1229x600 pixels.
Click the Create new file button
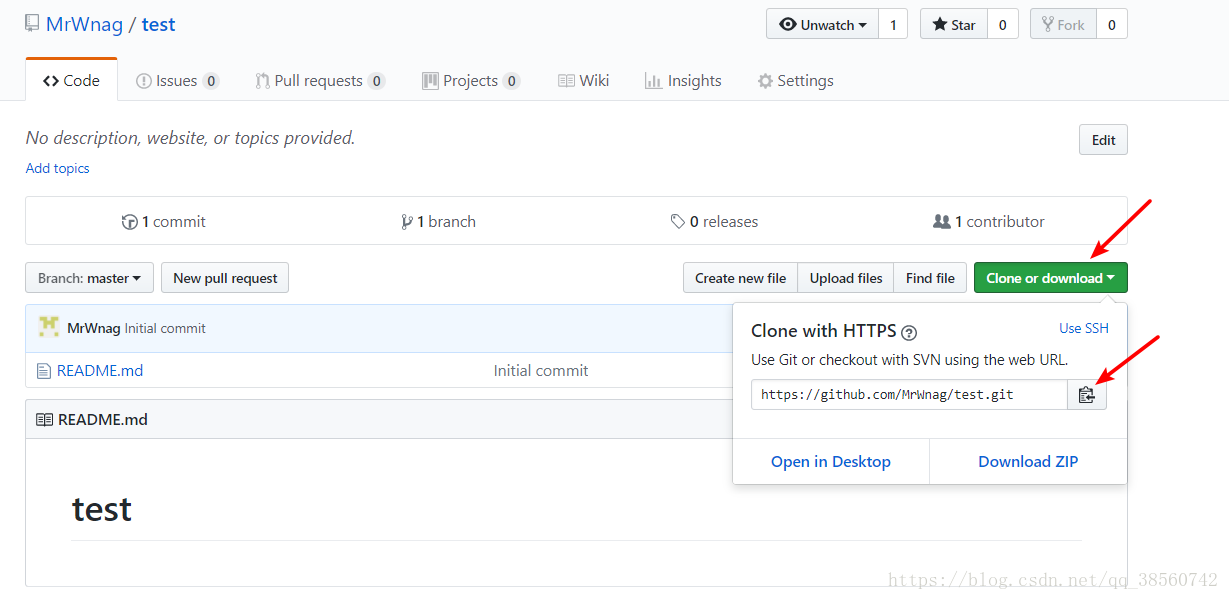coord(740,278)
